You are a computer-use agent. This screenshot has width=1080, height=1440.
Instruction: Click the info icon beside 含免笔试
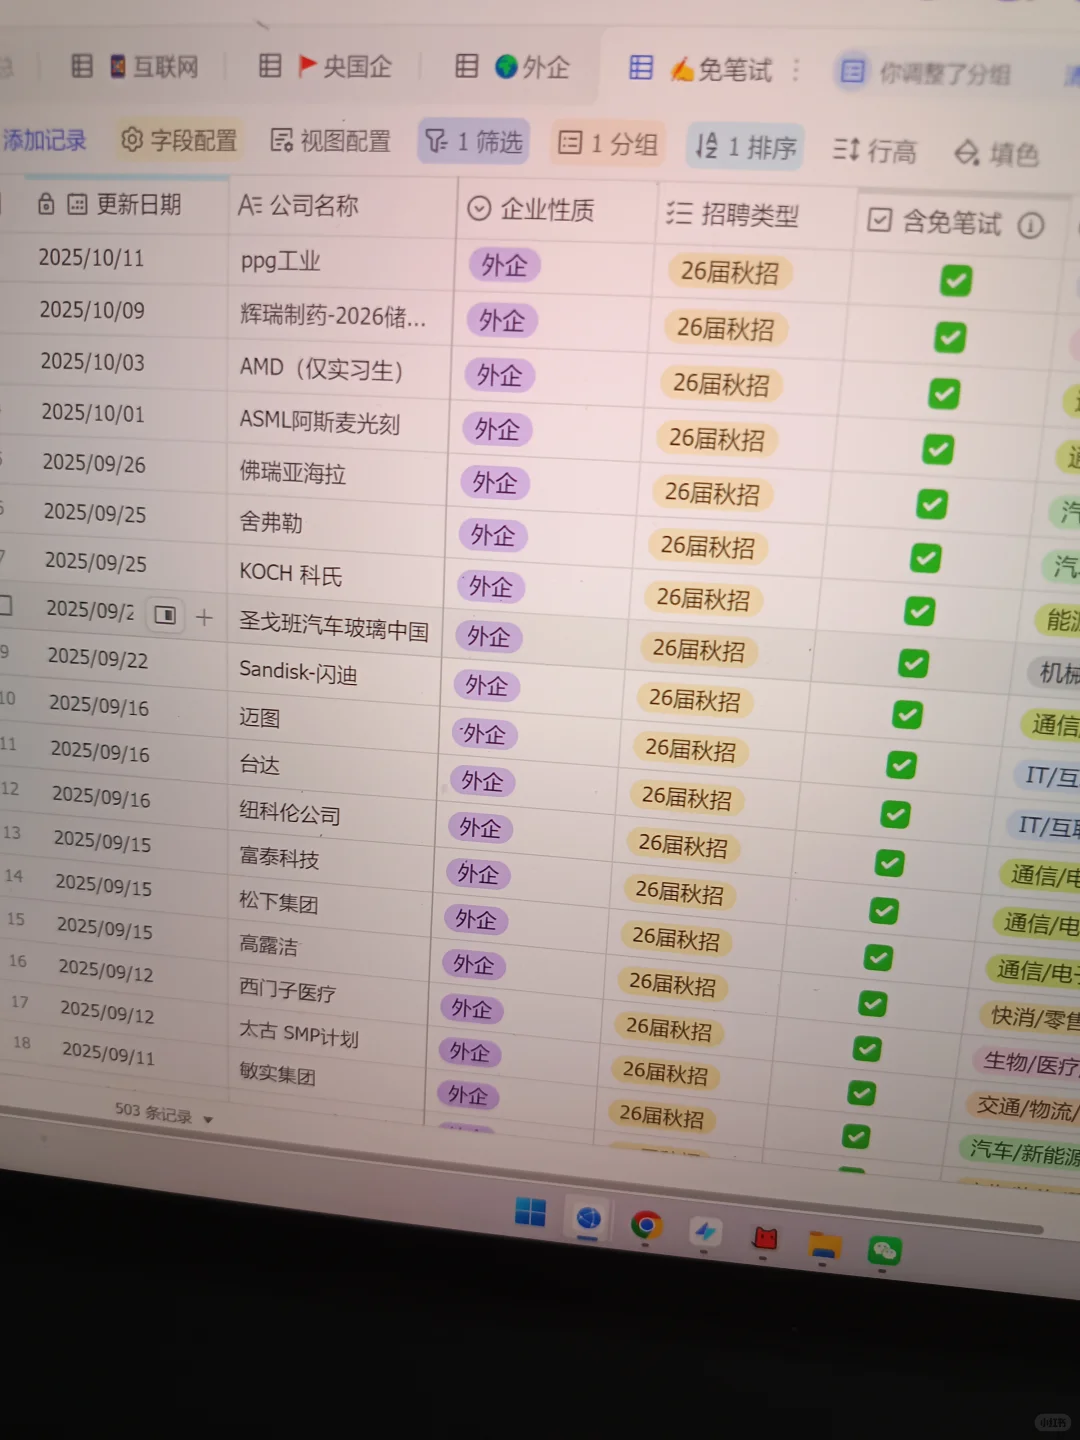point(1030,225)
